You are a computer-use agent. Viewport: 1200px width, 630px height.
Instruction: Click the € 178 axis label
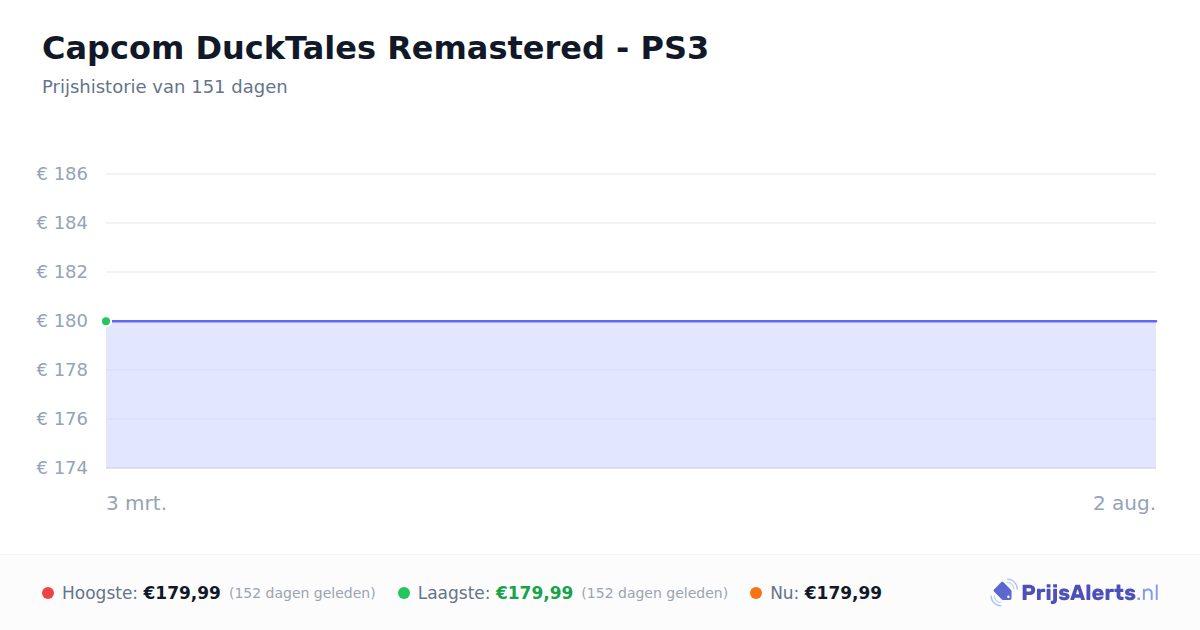click(x=62, y=370)
